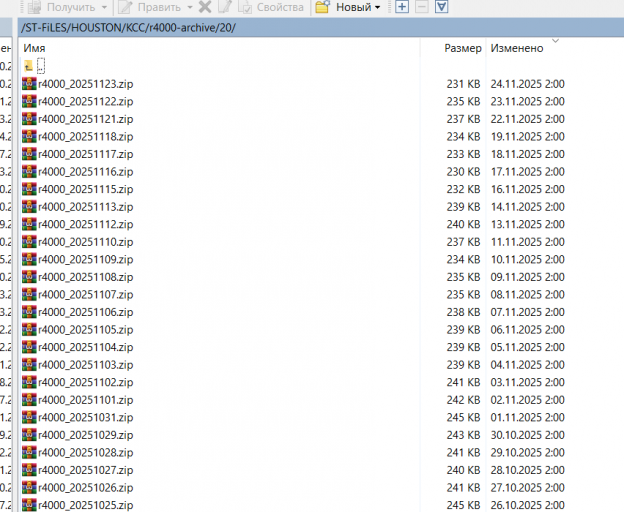Screen dimensions: 624x512
Task: Click size 237 KB of r4000_20251121.zip
Action: (x=463, y=119)
